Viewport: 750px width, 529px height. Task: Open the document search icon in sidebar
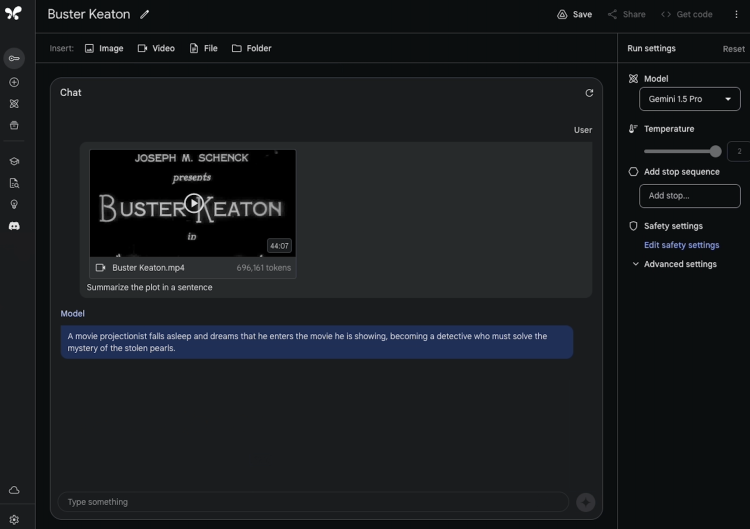[x=14, y=183]
